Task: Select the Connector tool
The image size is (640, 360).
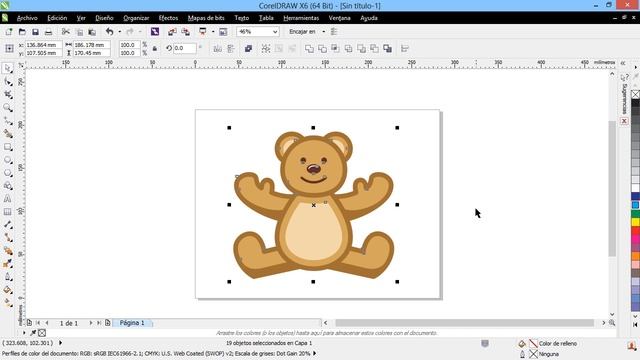Action: [8, 238]
